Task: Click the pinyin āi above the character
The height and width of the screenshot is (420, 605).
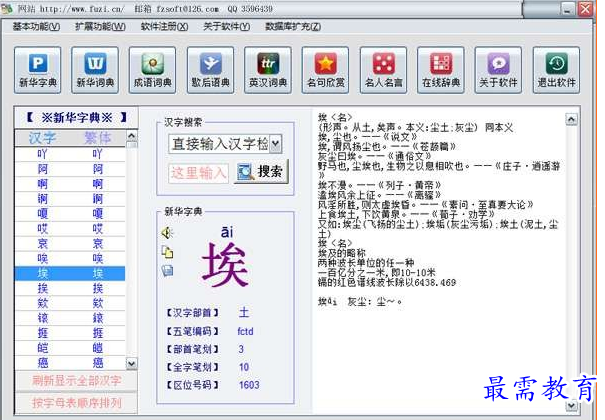Action: pos(227,232)
